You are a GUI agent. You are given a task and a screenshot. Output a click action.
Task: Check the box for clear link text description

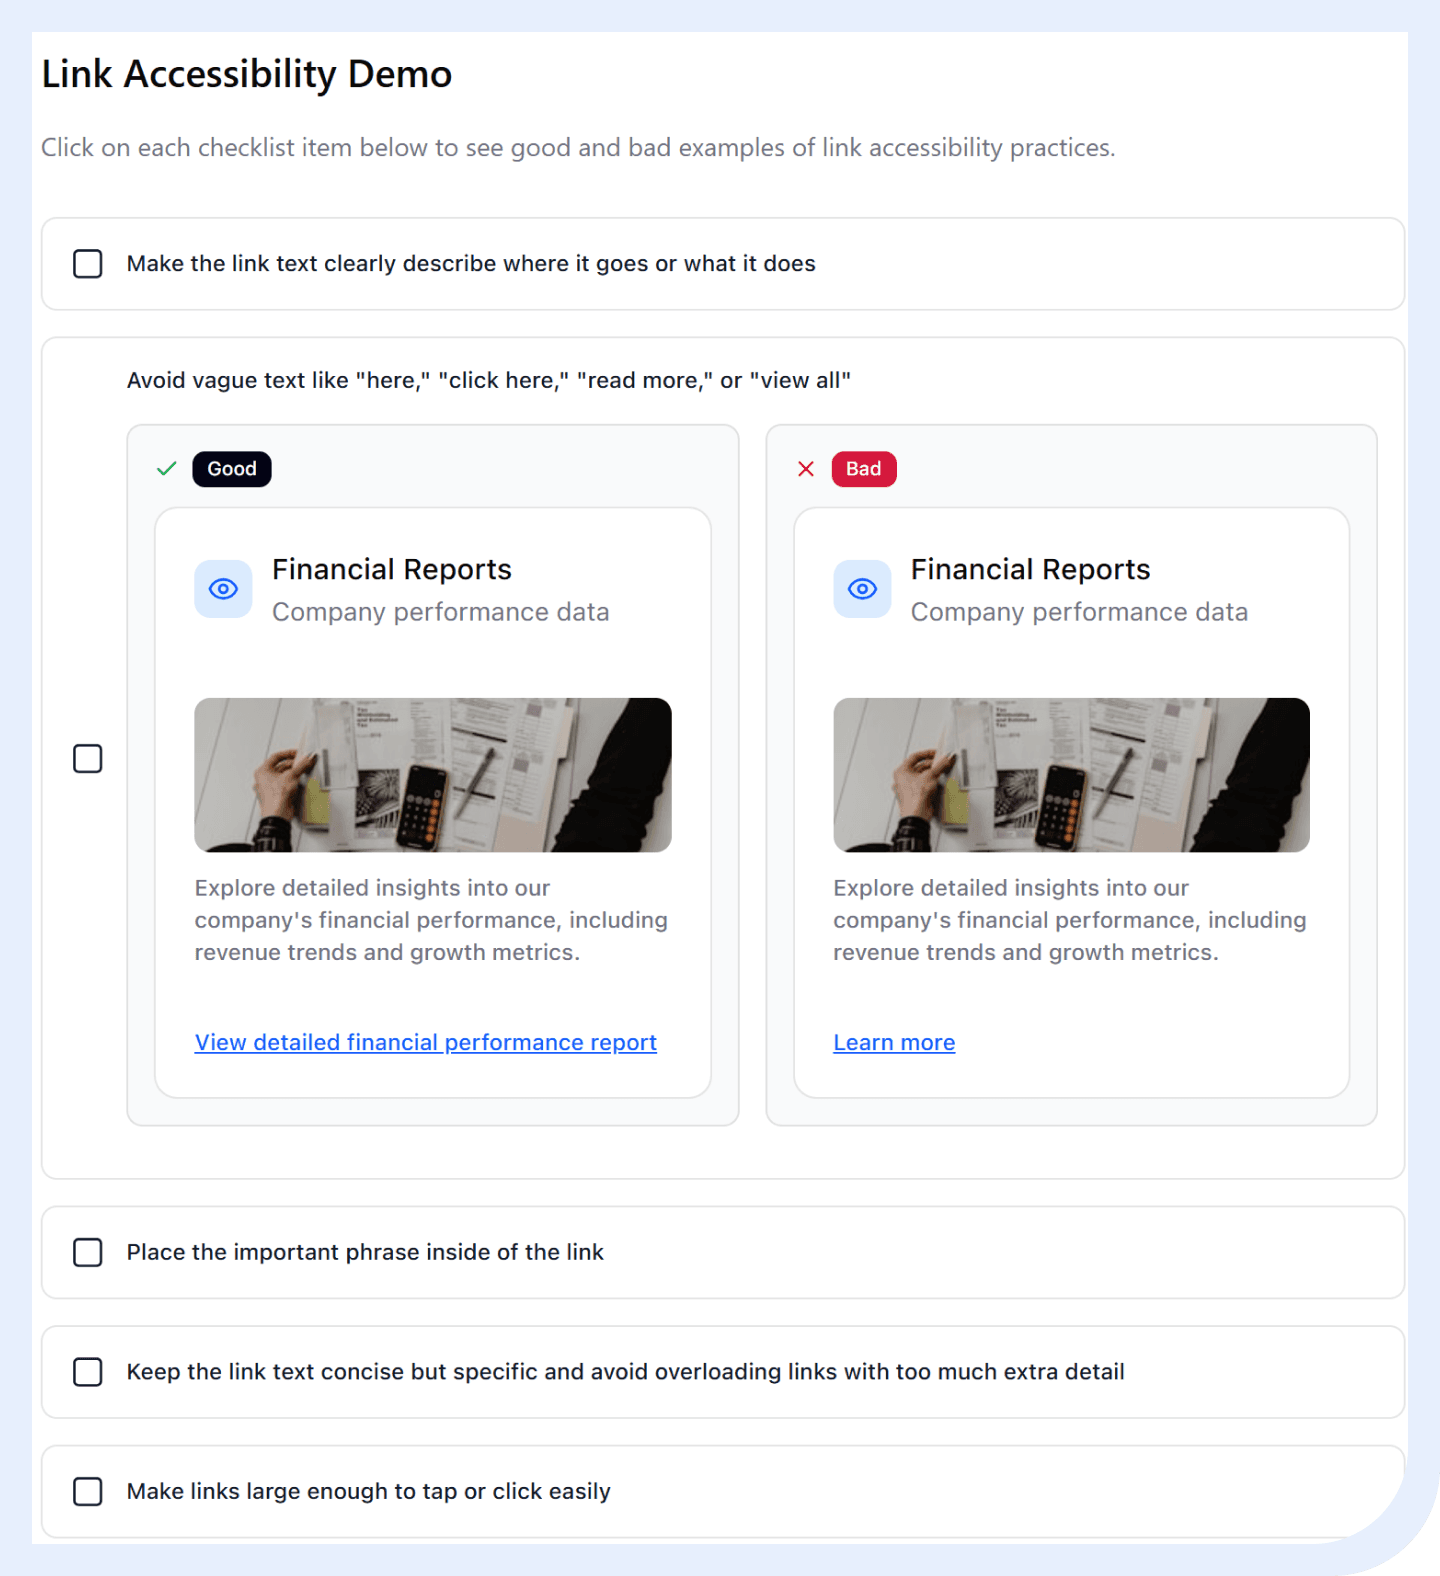point(88,263)
